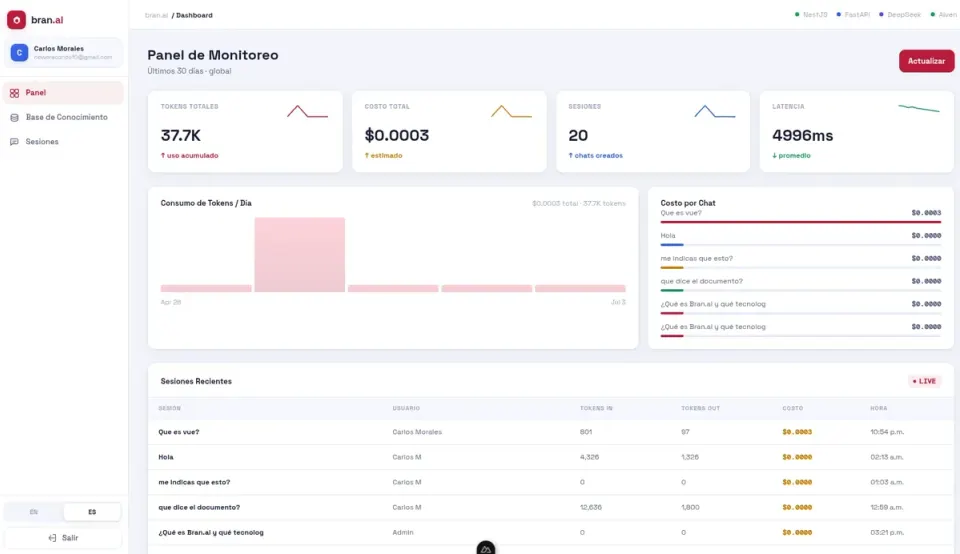Image resolution: width=960 pixels, height=554 pixels.
Task: Click the Salir logout button
Action: (x=63, y=537)
